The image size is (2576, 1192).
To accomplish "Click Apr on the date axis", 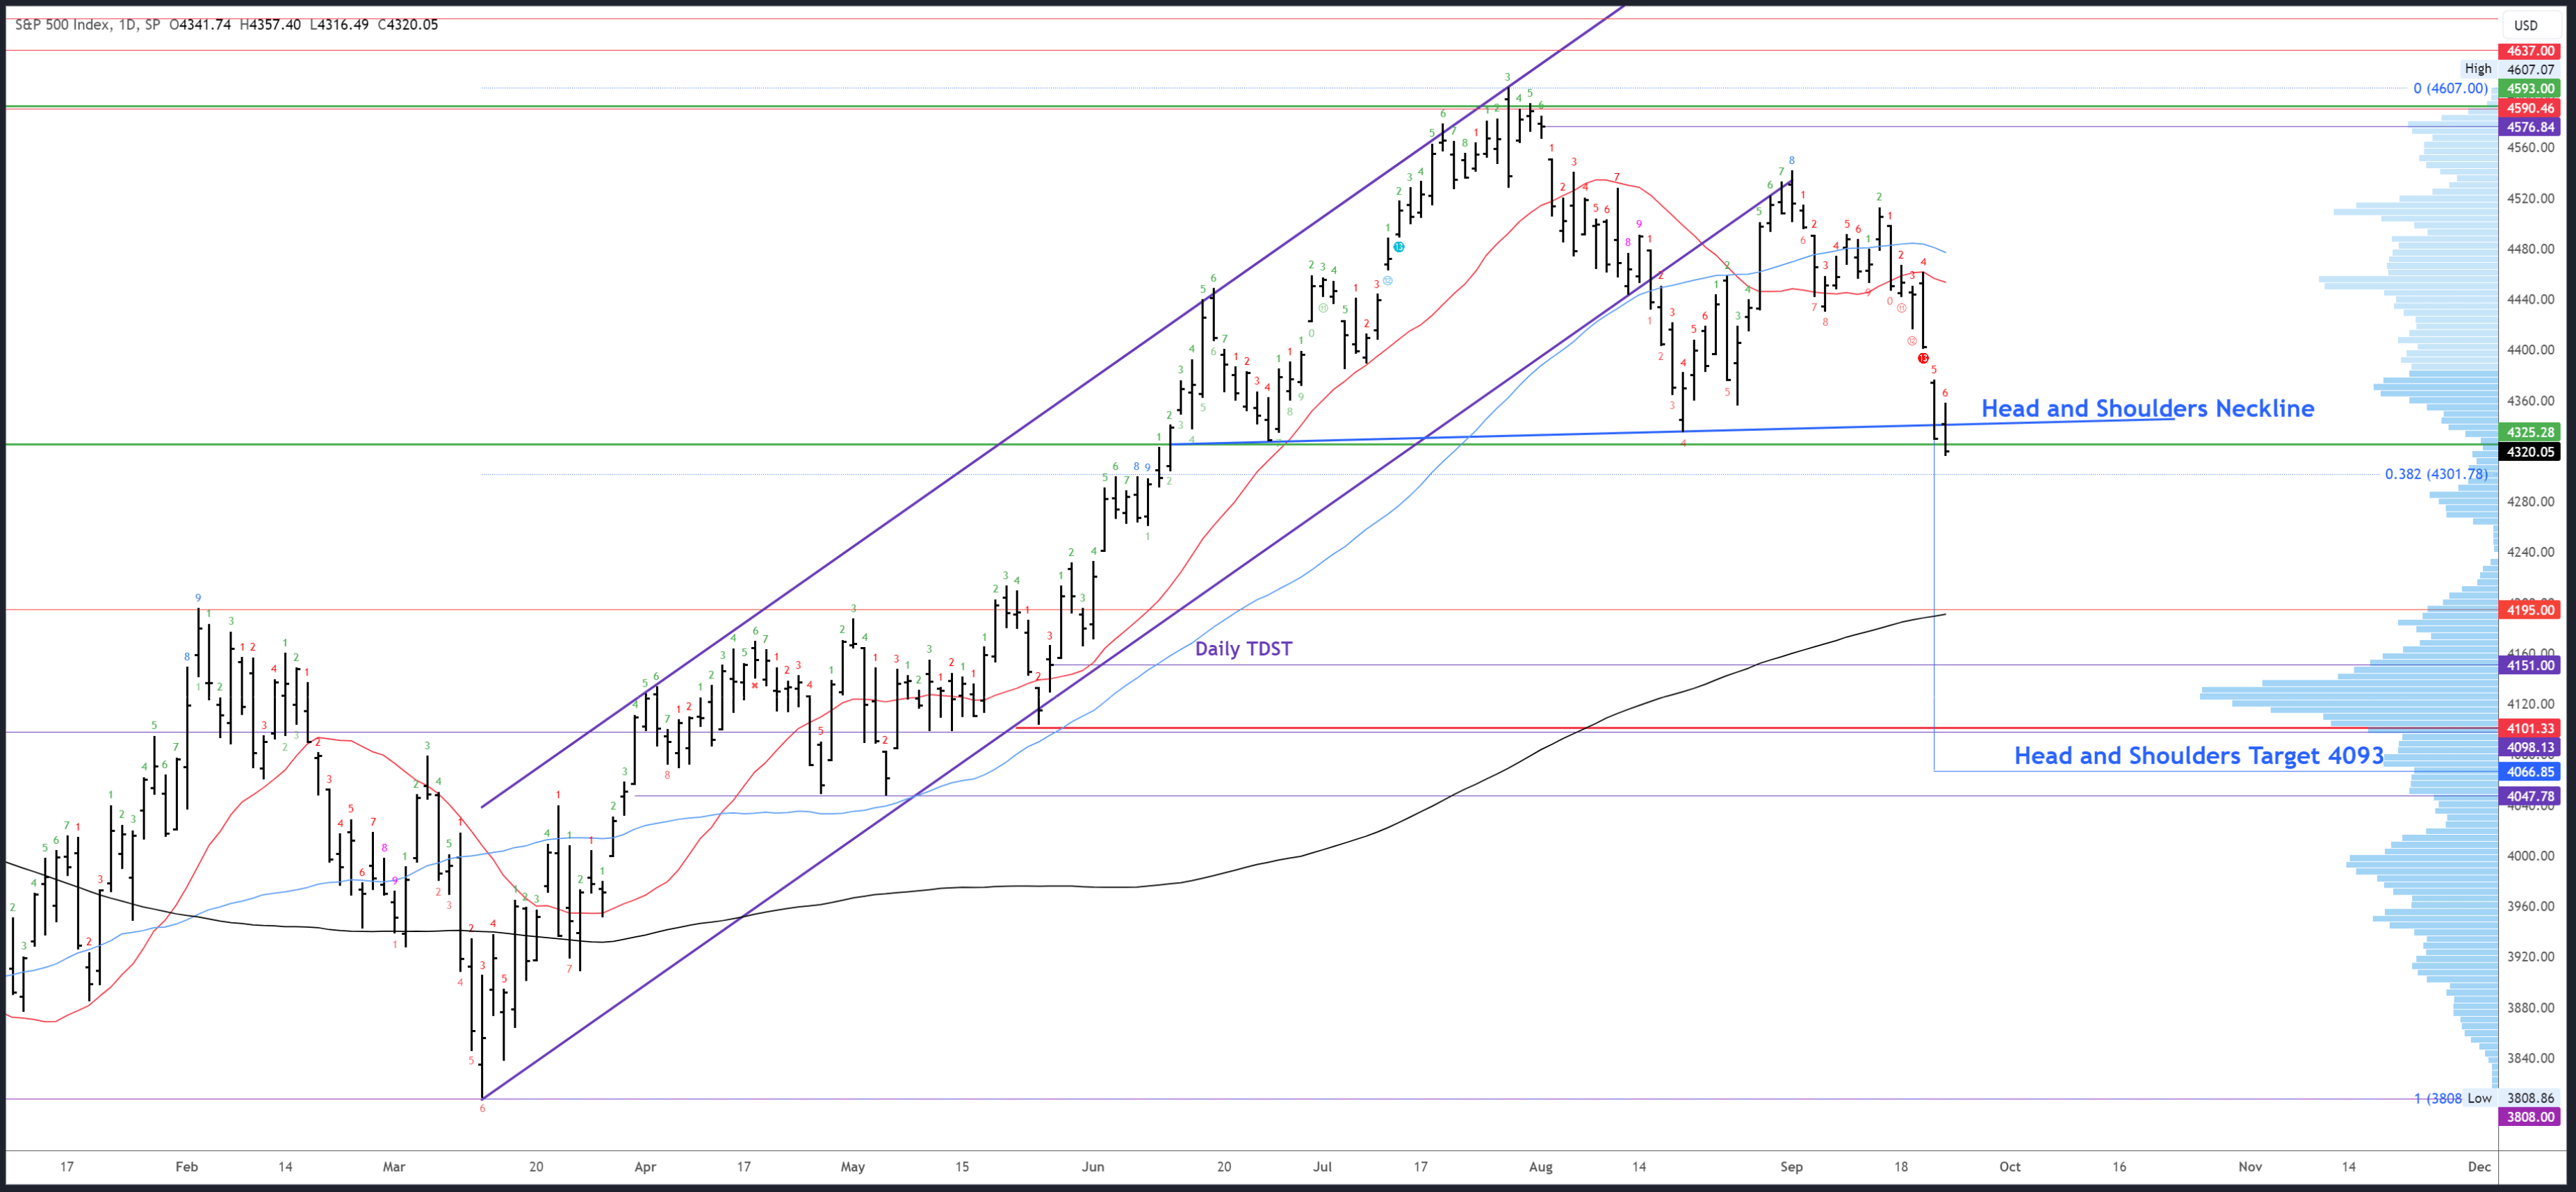I will pos(645,1167).
